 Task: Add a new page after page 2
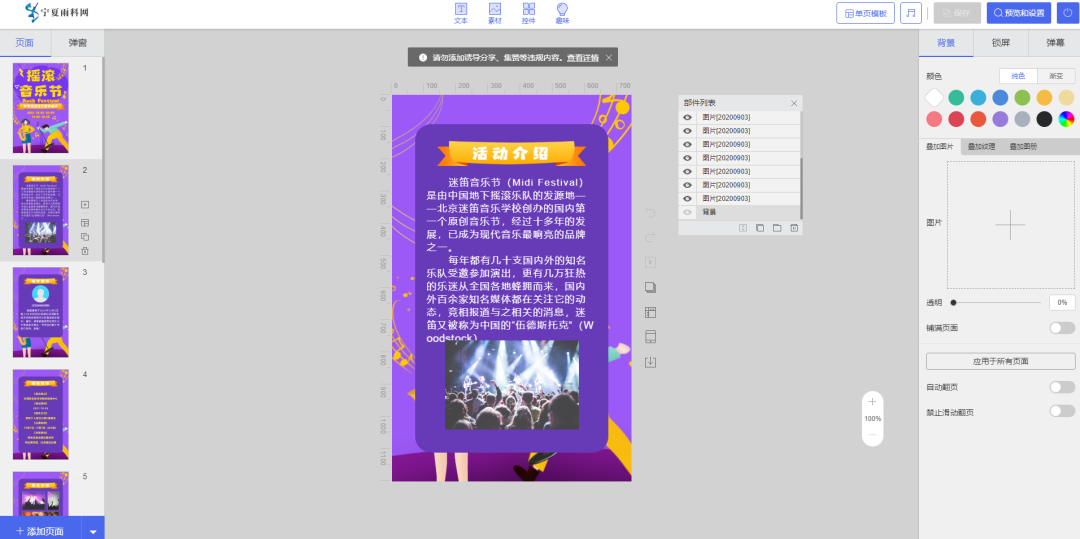point(85,204)
